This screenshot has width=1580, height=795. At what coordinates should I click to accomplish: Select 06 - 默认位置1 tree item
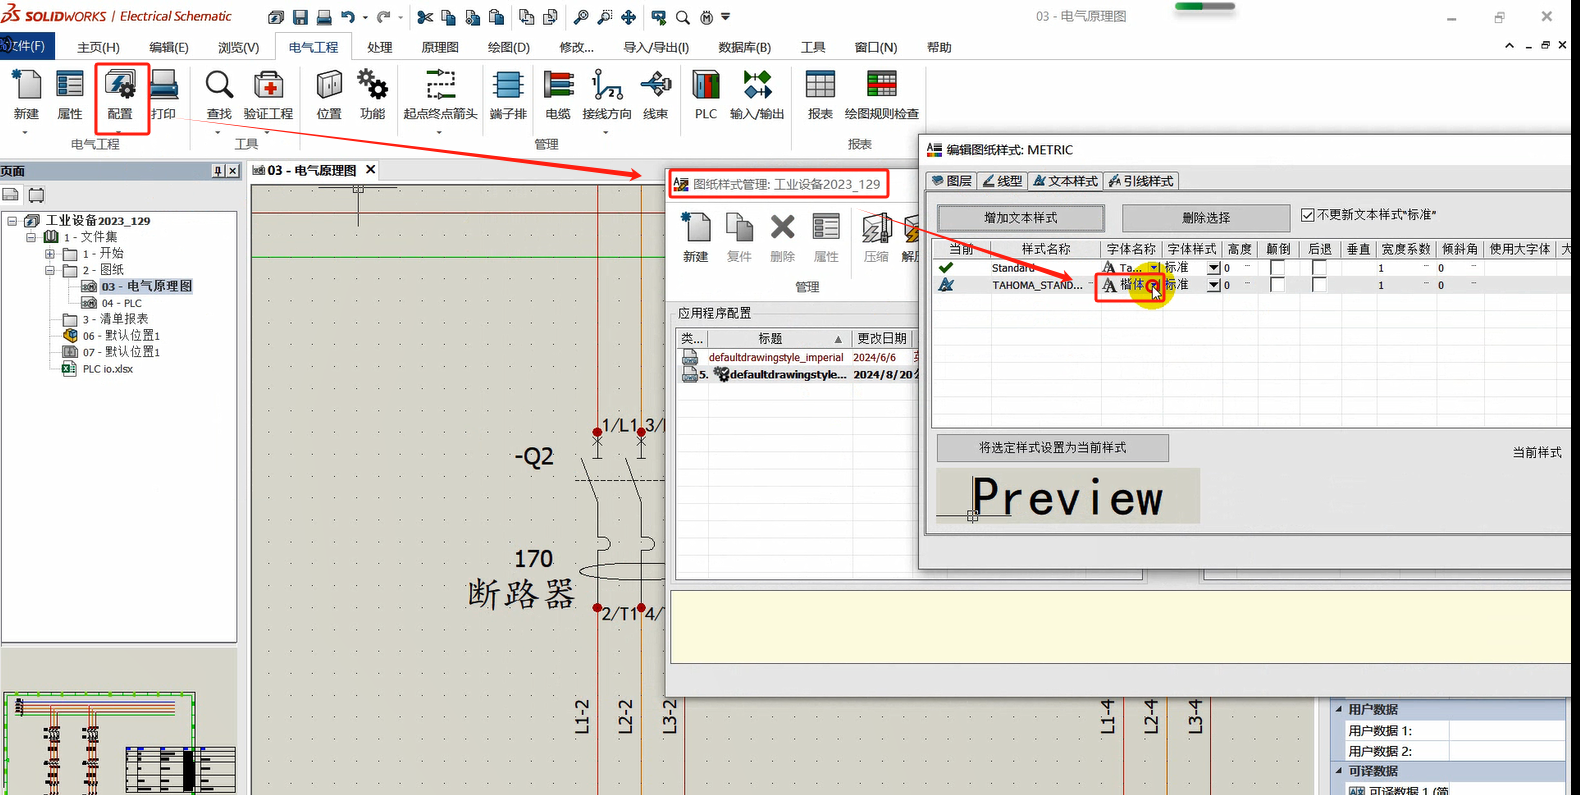(121, 336)
